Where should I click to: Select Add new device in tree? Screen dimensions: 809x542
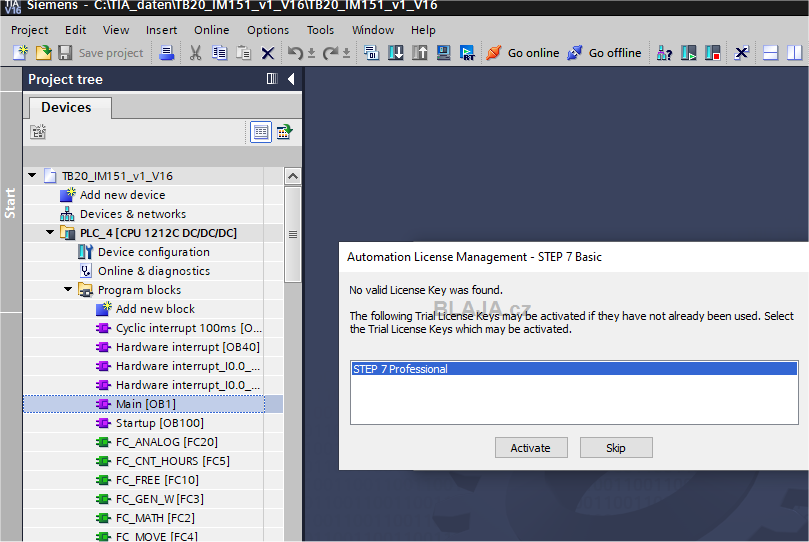click(x=122, y=195)
